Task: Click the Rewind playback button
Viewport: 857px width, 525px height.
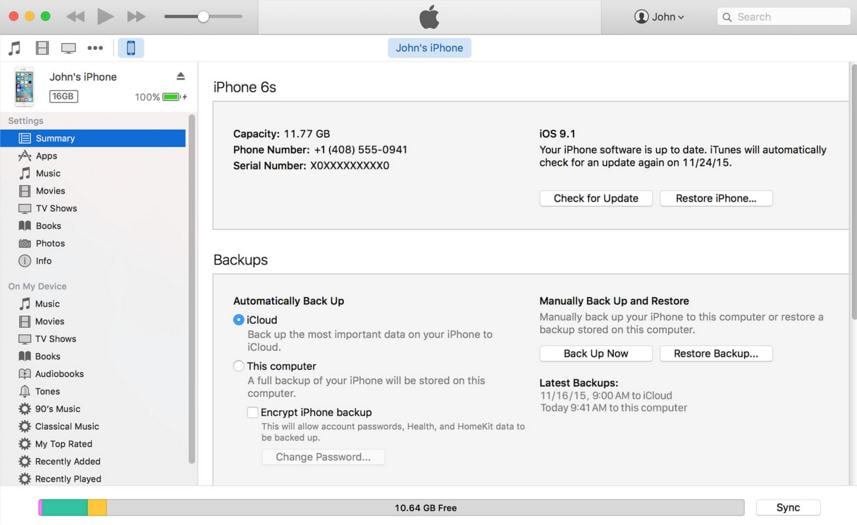Action: tap(75, 16)
